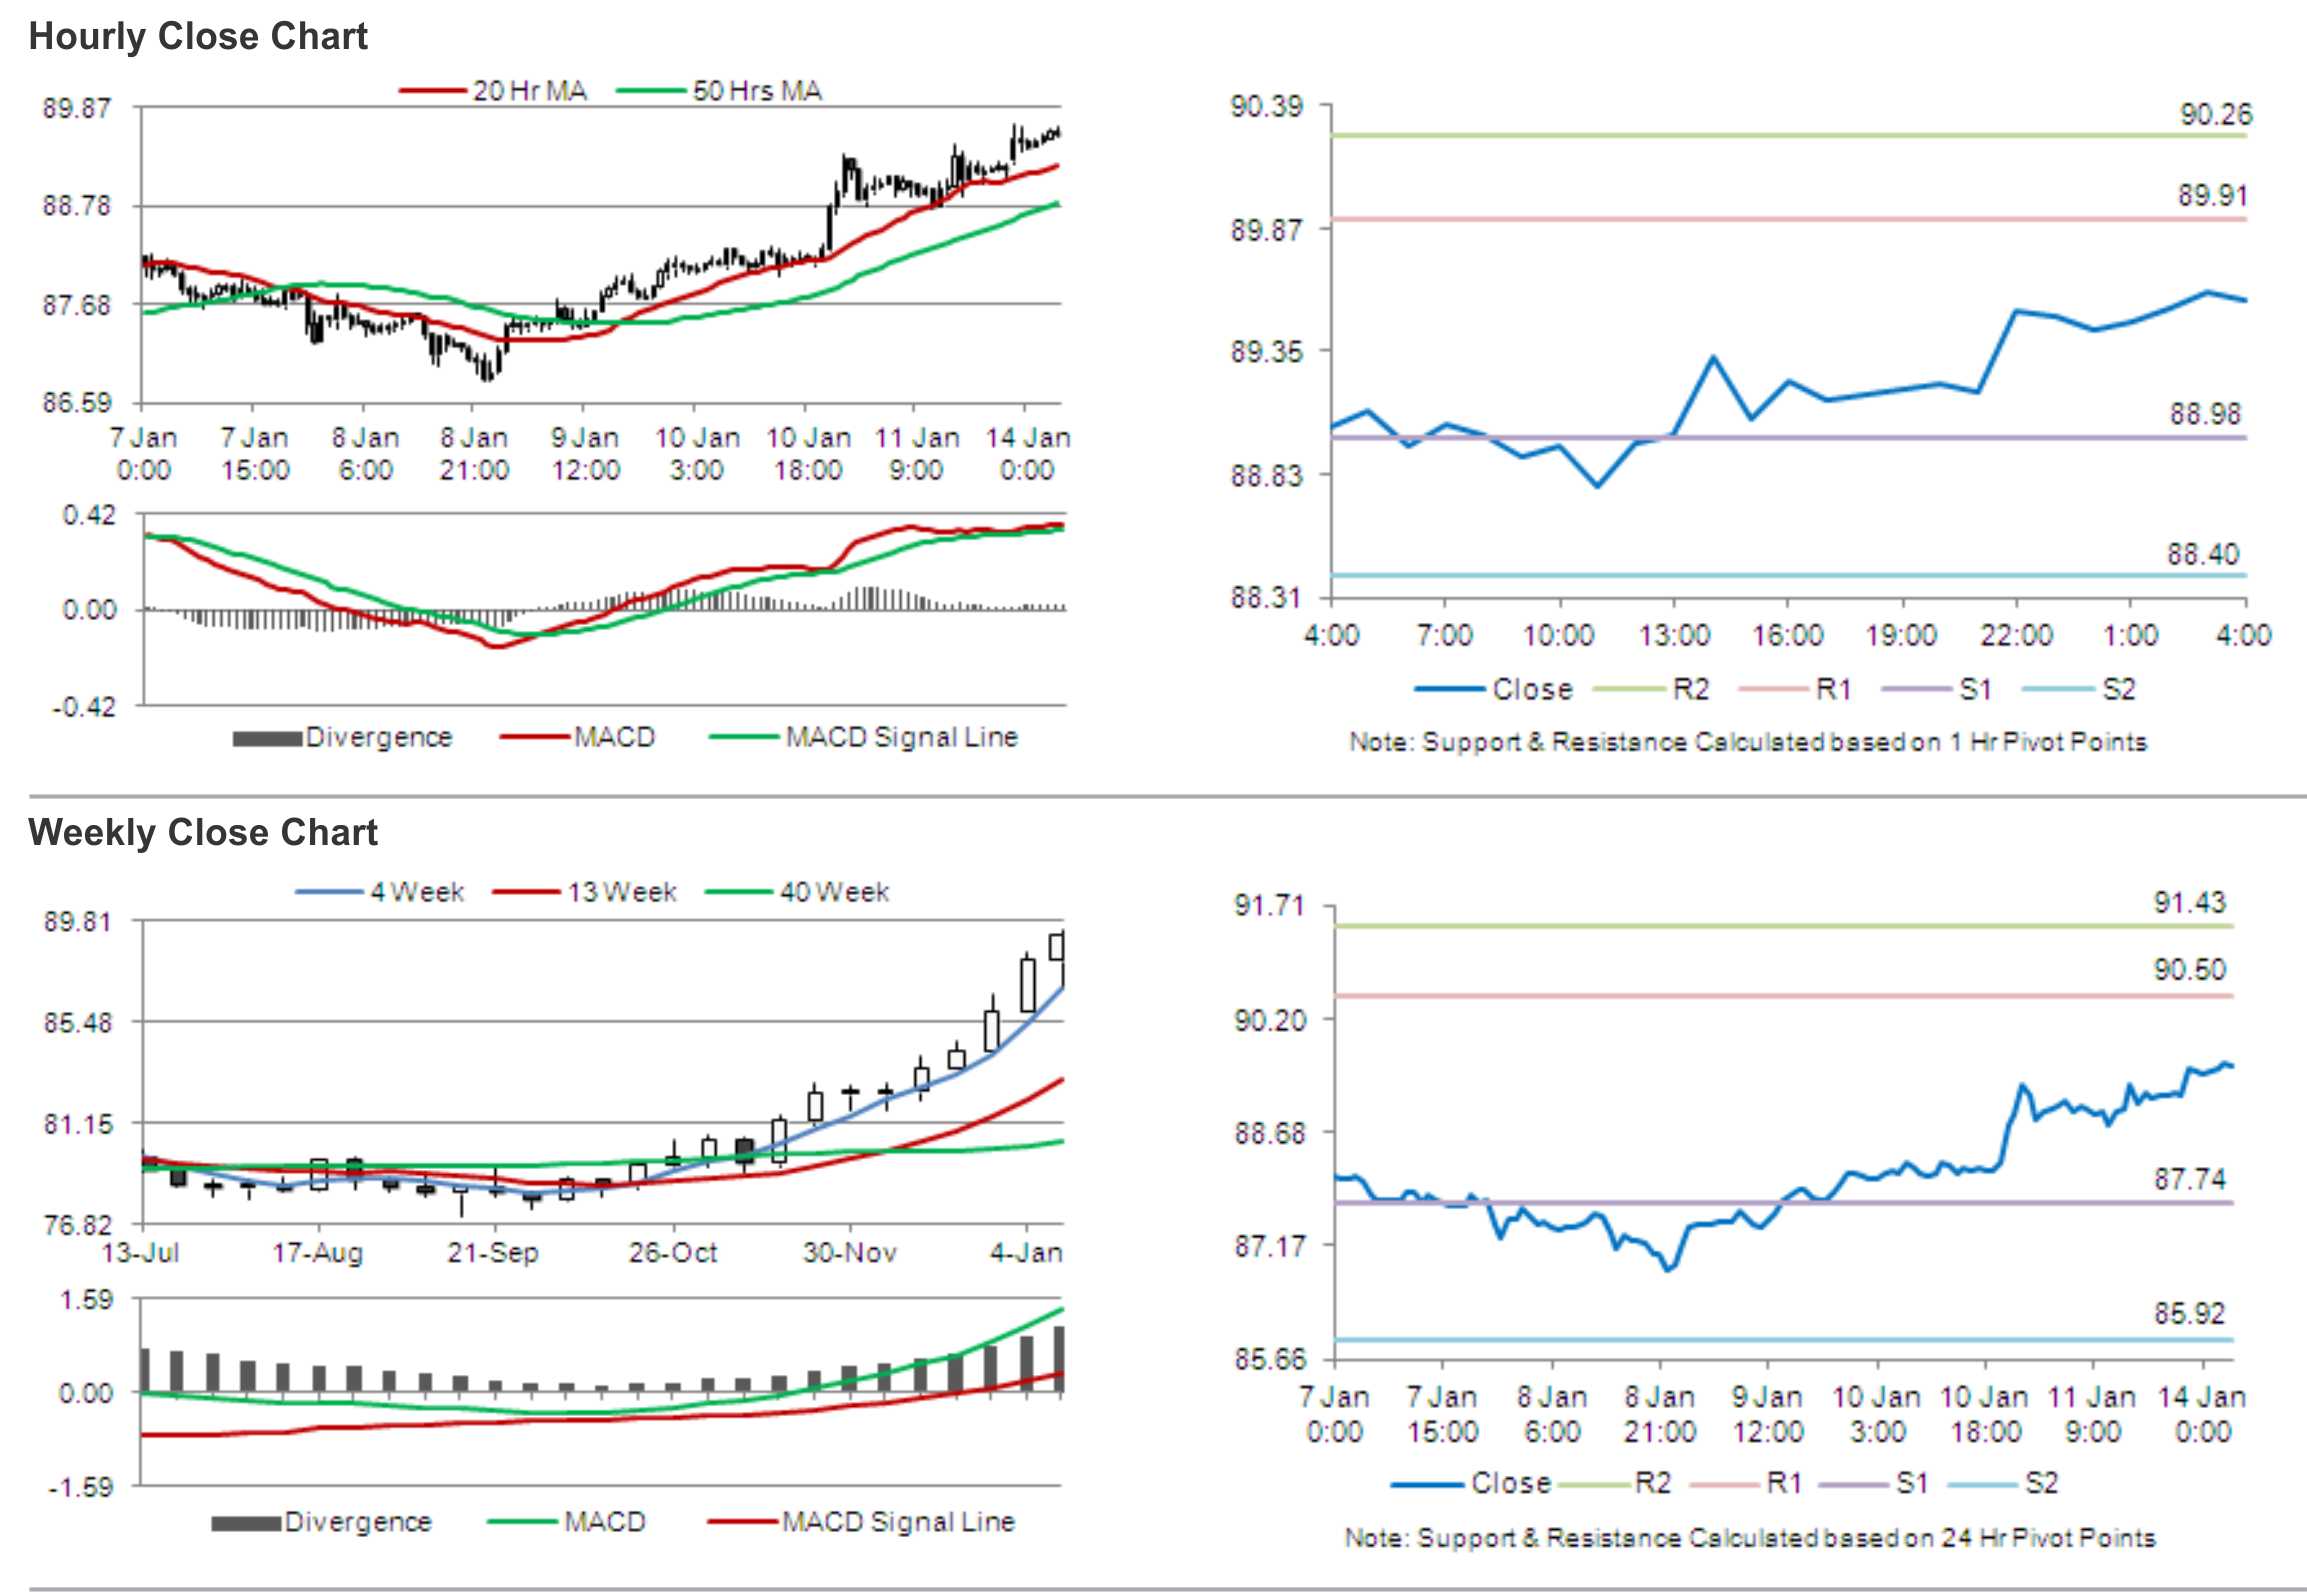Click the 30-Nov date label
2307x1592 pixels.
(x=850, y=1253)
